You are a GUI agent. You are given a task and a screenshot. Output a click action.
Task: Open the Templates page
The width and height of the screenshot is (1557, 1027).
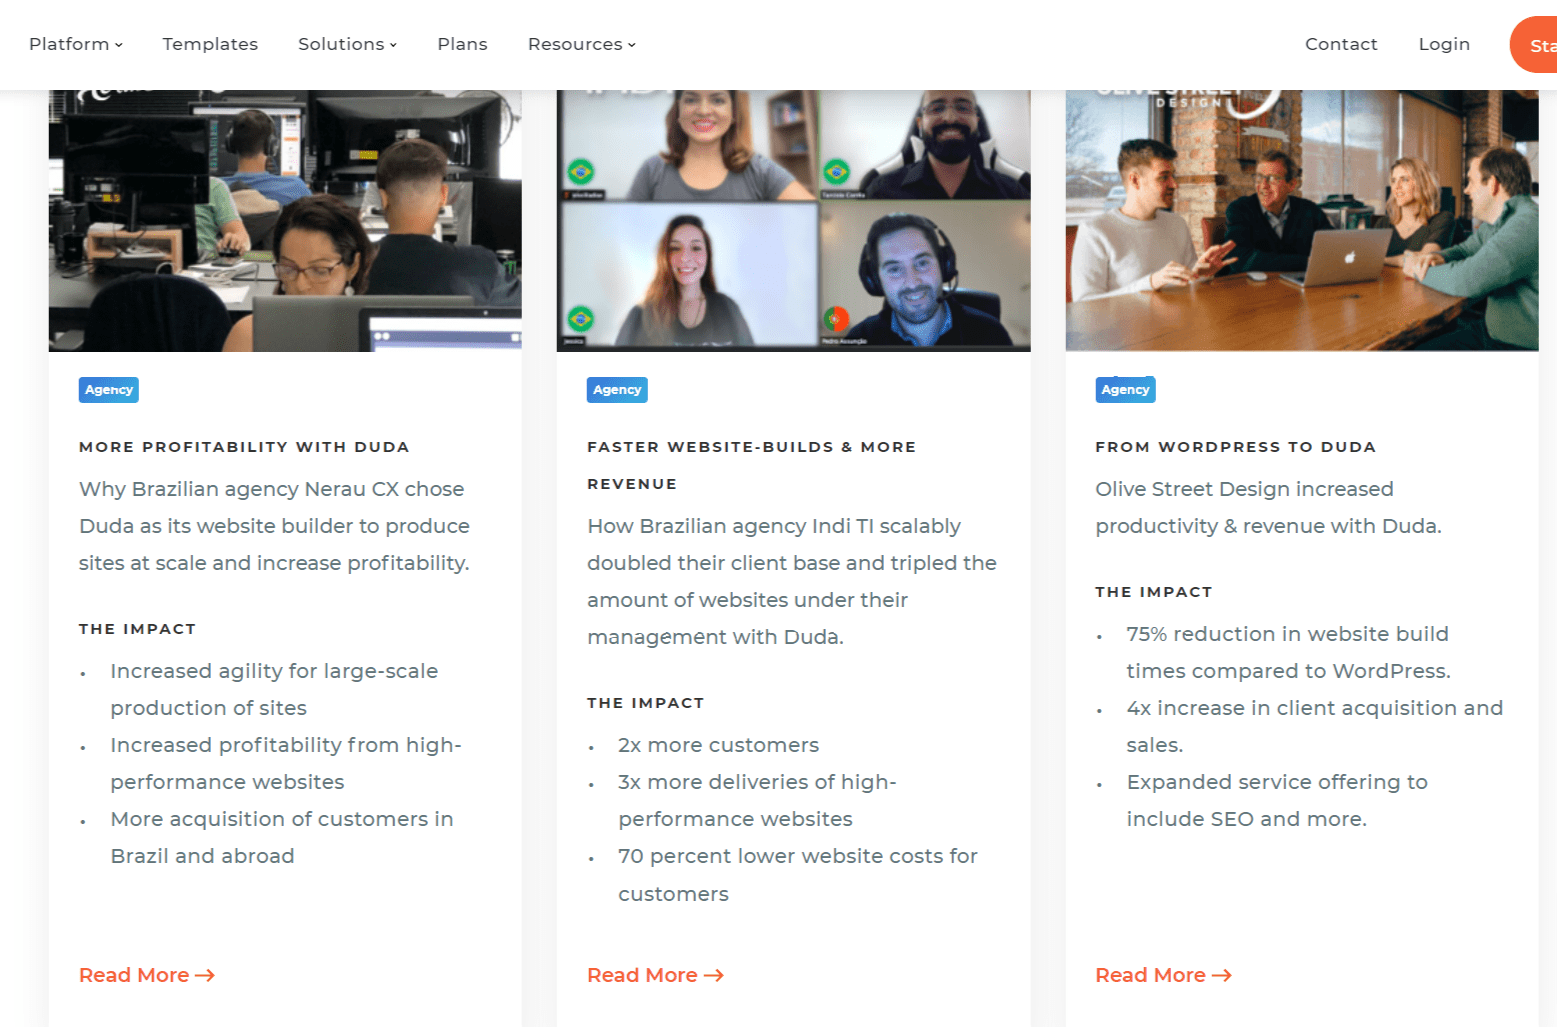coord(210,44)
